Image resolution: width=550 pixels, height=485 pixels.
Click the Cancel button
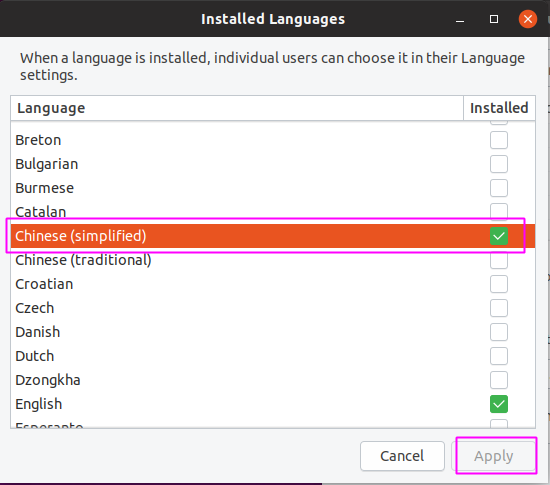402,456
